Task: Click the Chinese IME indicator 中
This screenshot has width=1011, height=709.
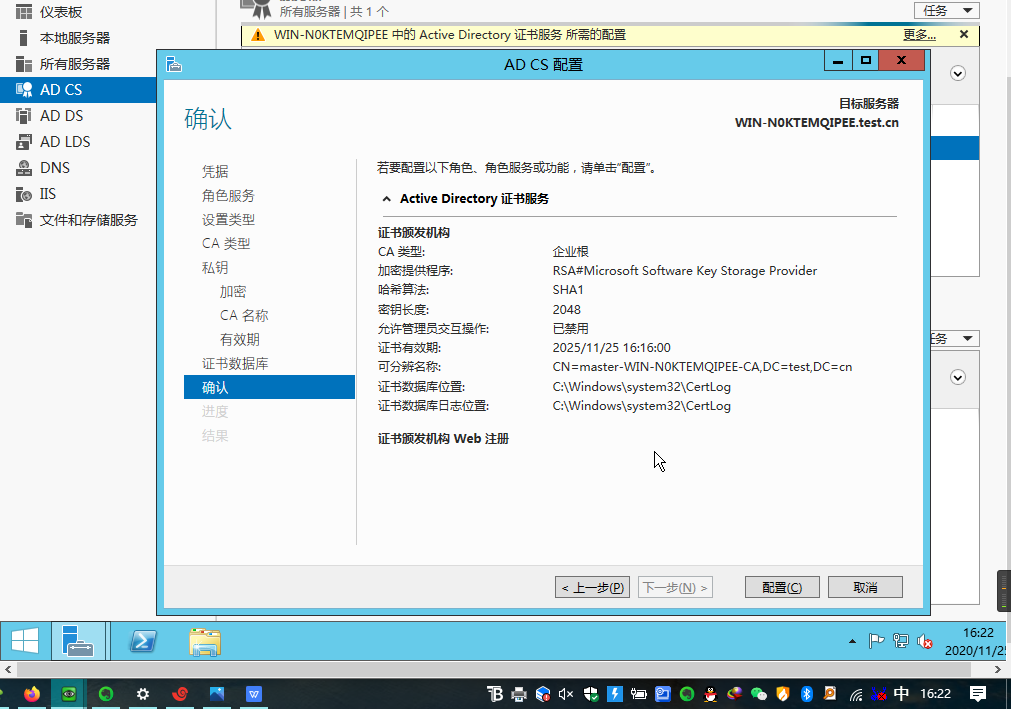Action: point(901,694)
